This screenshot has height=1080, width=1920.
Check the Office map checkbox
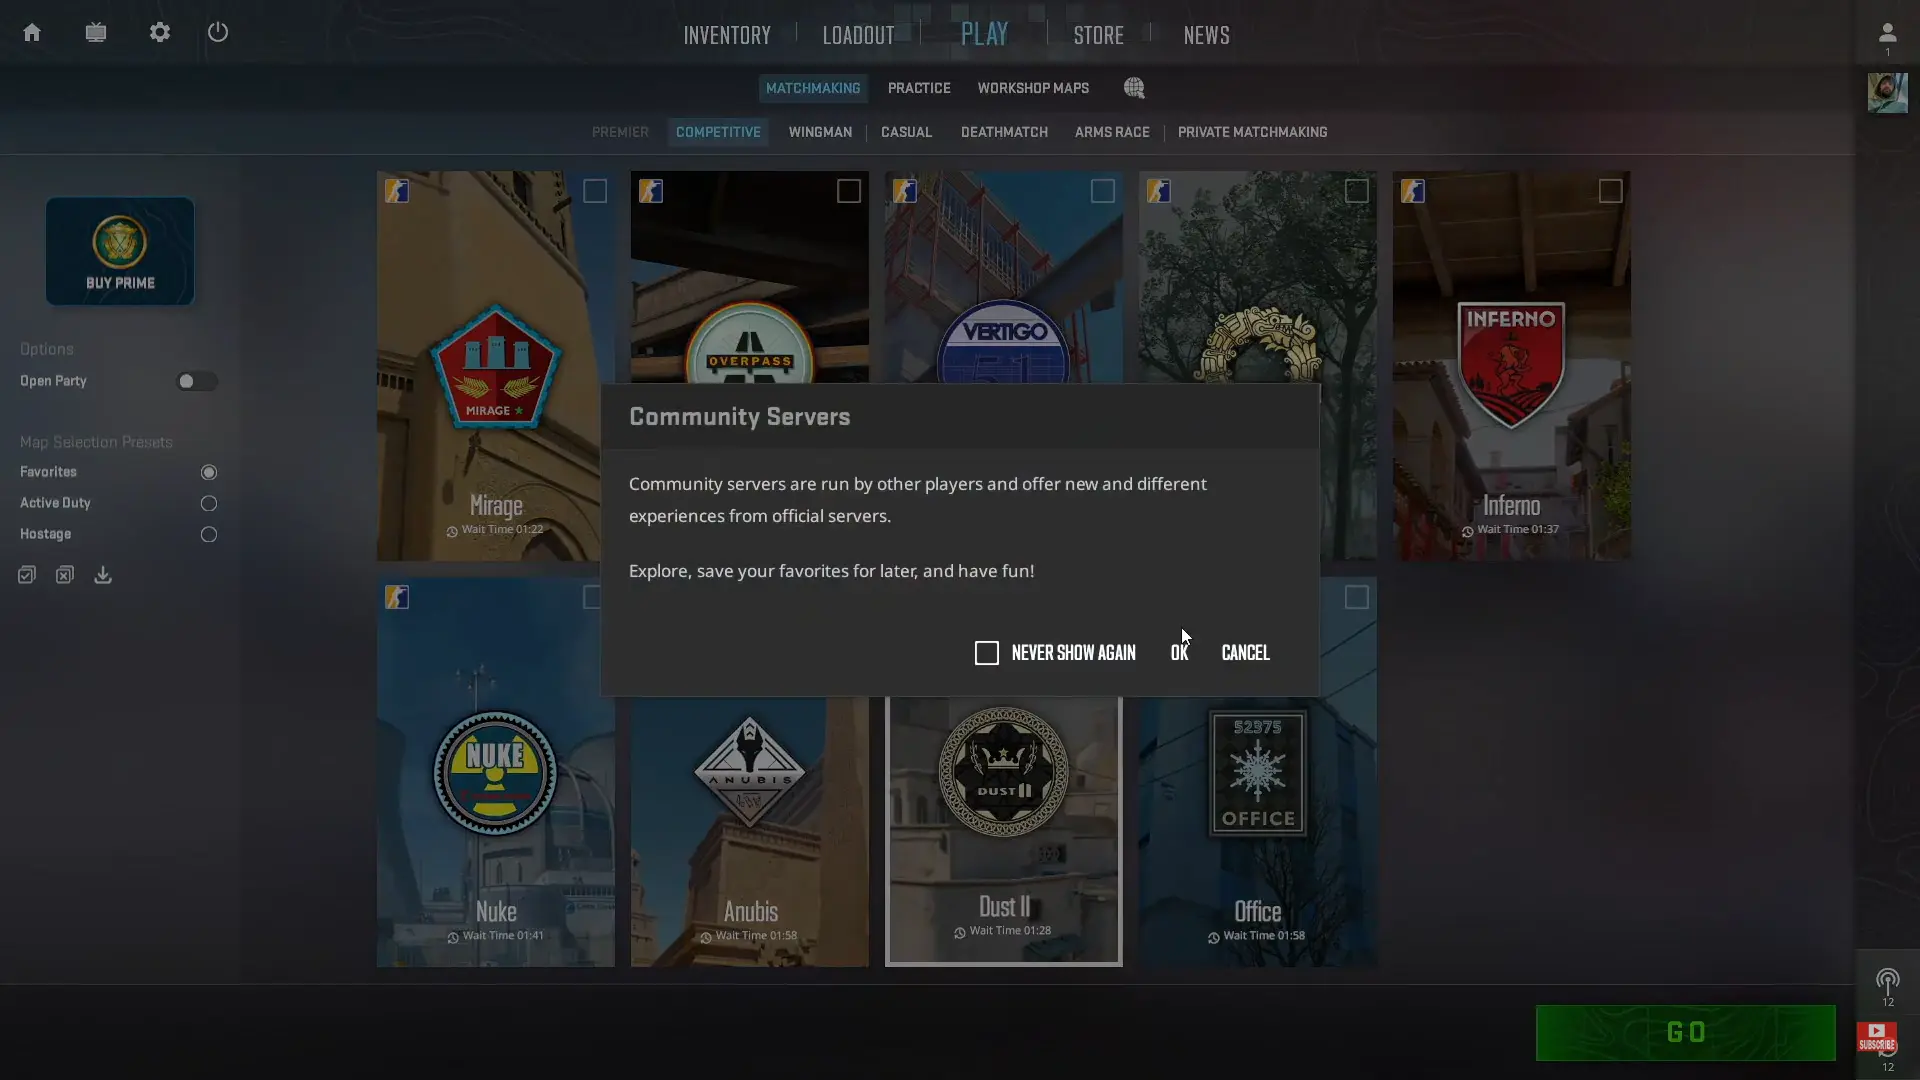pos(1357,597)
